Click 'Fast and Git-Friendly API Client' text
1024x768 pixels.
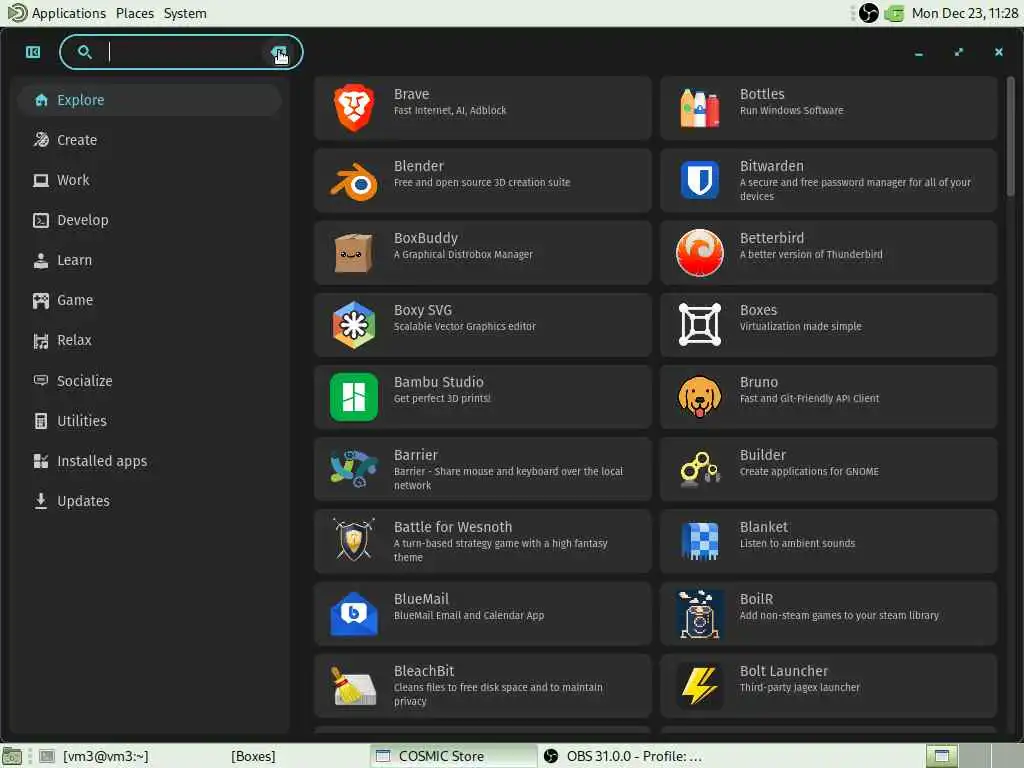click(809, 398)
